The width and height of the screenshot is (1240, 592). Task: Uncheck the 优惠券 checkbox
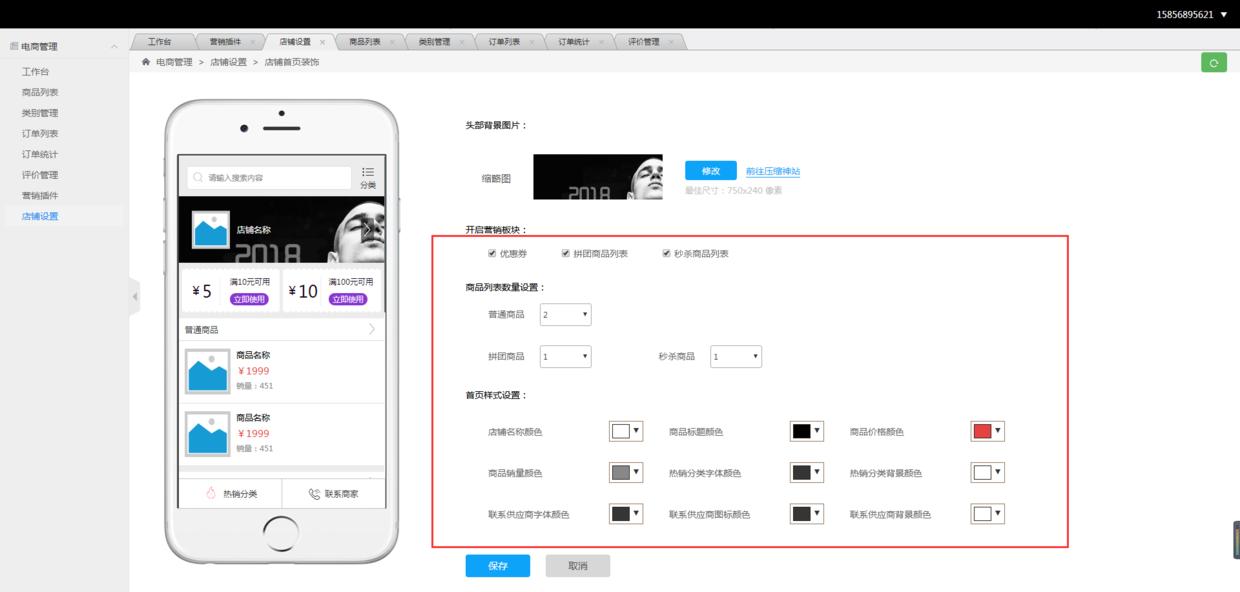(x=492, y=254)
